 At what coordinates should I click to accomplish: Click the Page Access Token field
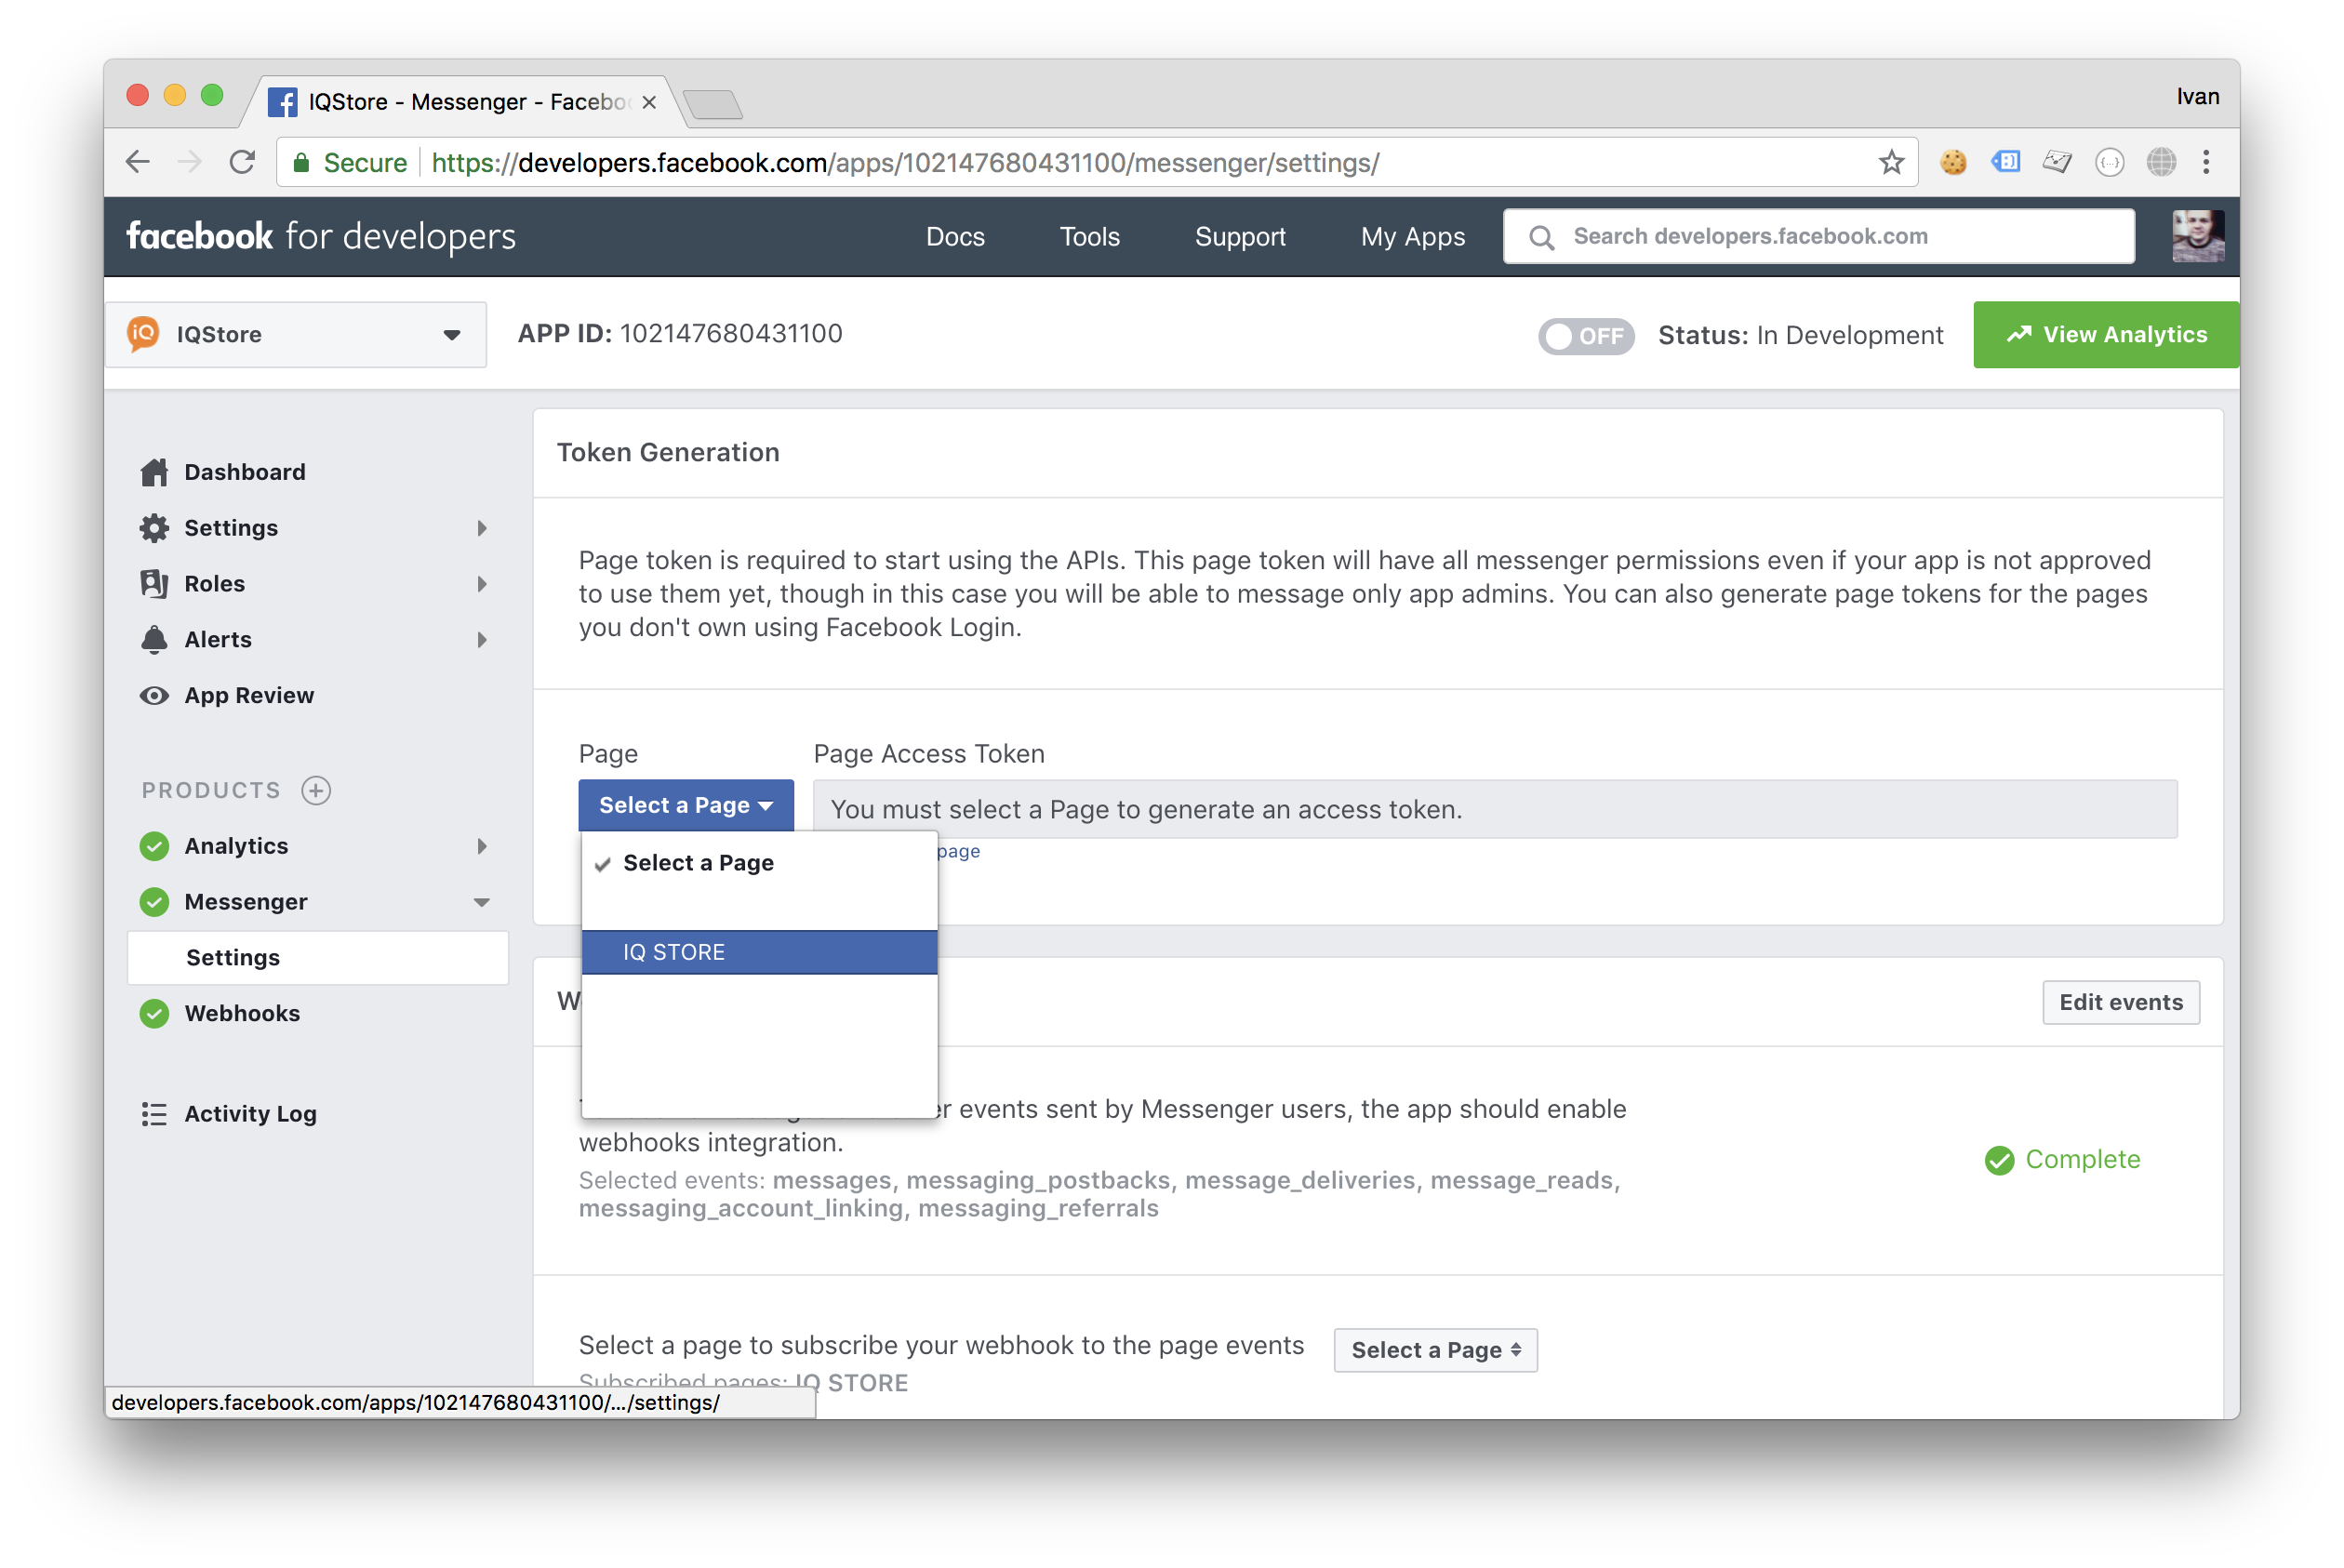click(x=1495, y=809)
